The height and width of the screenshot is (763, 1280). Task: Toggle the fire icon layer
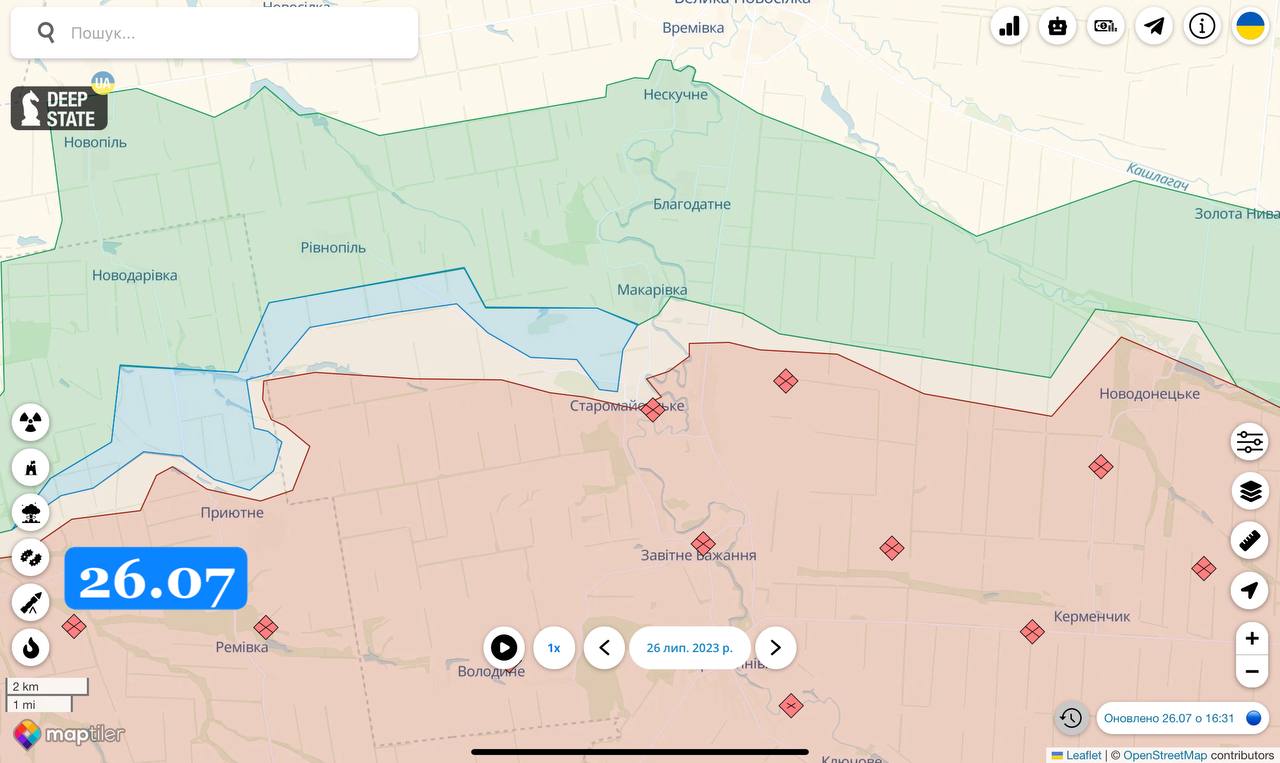click(31, 648)
